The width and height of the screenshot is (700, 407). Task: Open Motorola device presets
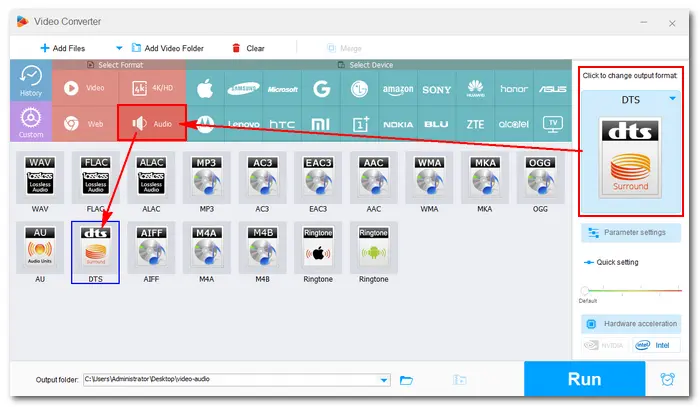point(205,124)
